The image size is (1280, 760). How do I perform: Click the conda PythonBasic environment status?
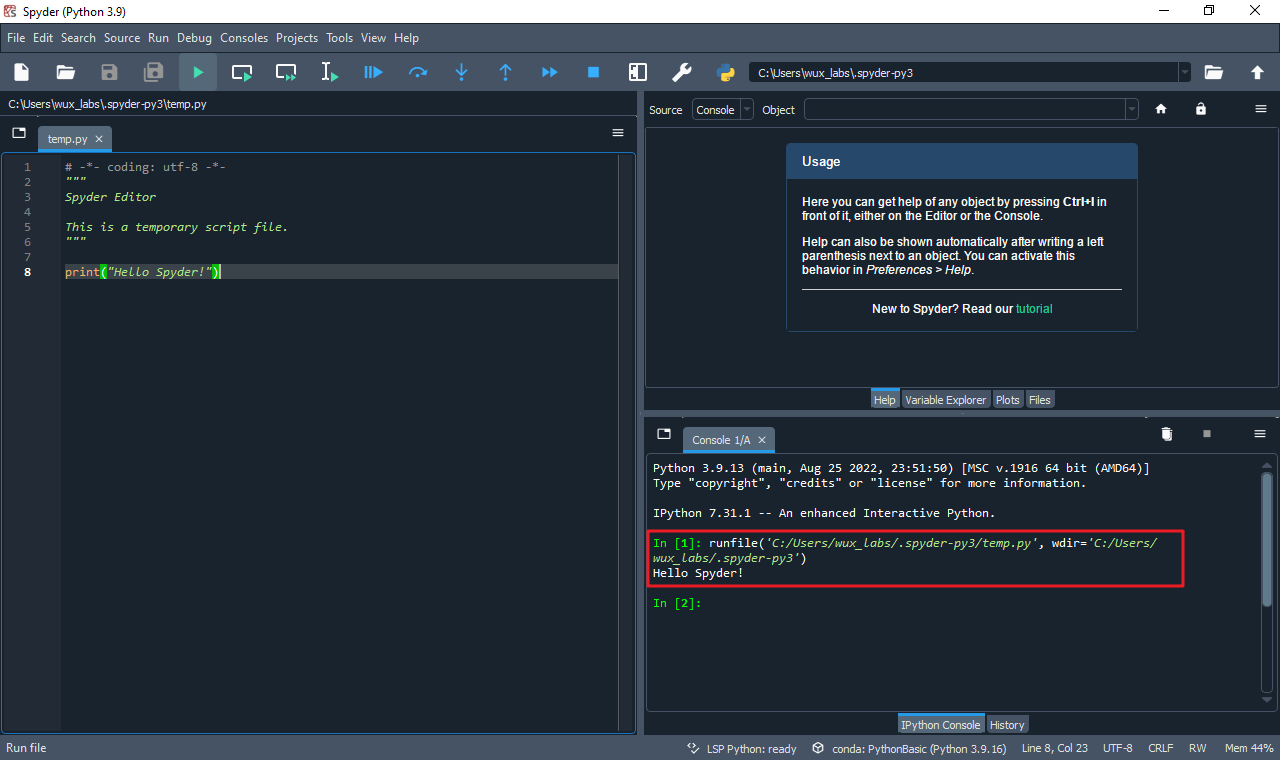[909, 748]
